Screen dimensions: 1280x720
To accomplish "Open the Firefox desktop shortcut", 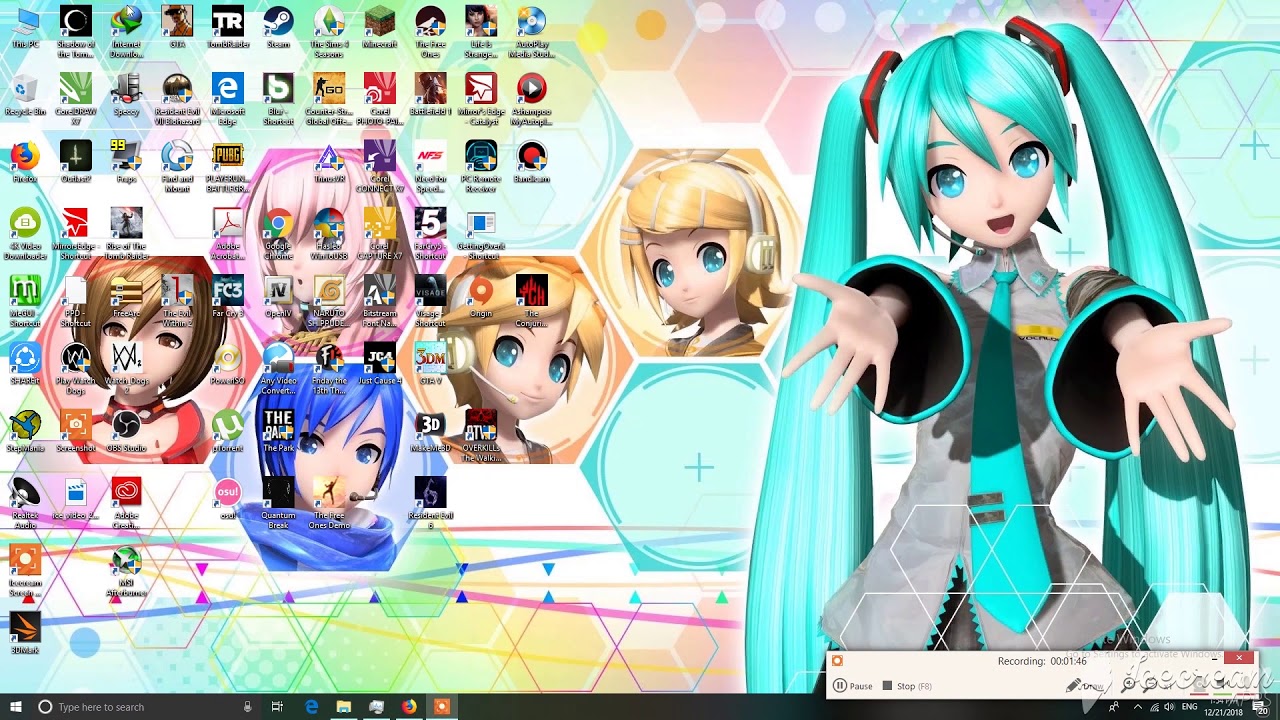I will [x=25, y=162].
